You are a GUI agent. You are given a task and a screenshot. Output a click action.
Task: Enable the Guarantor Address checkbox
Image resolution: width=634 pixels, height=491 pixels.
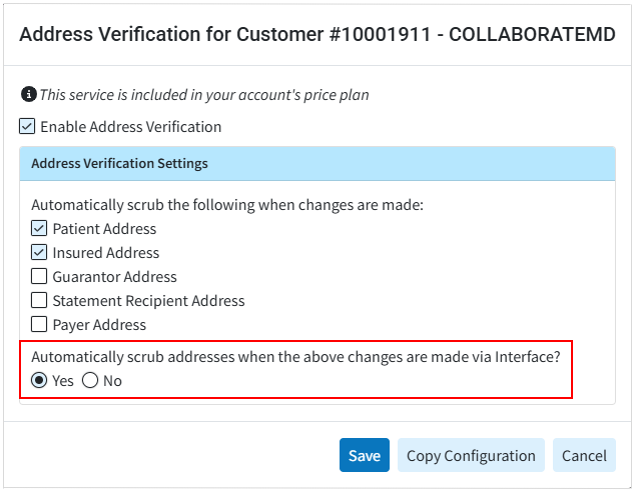tap(40, 277)
